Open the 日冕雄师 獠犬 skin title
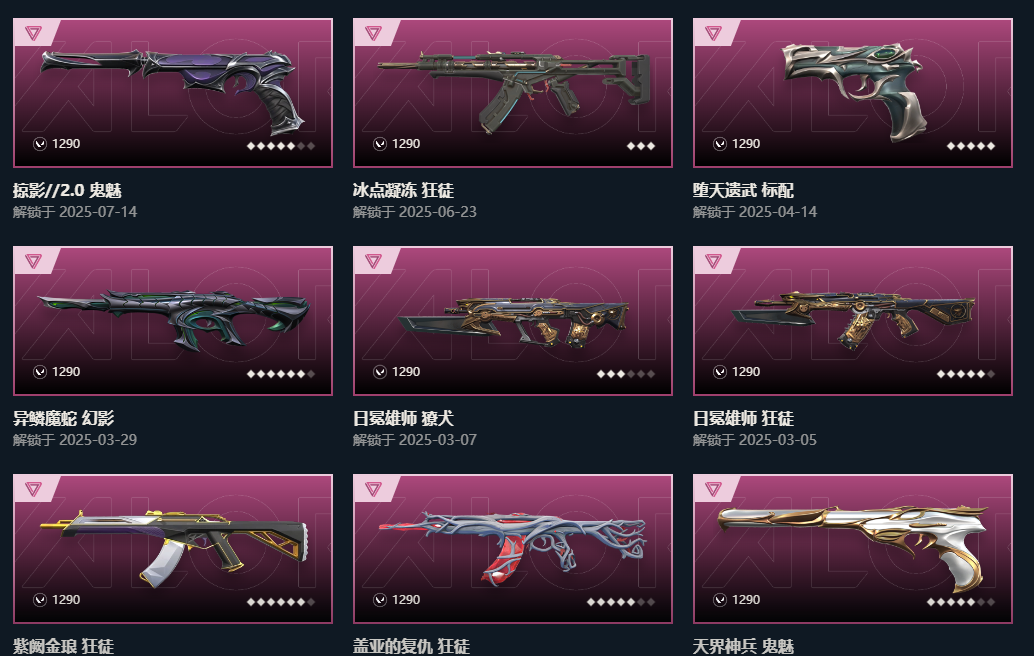This screenshot has height=656, width=1034. click(403, 418)
